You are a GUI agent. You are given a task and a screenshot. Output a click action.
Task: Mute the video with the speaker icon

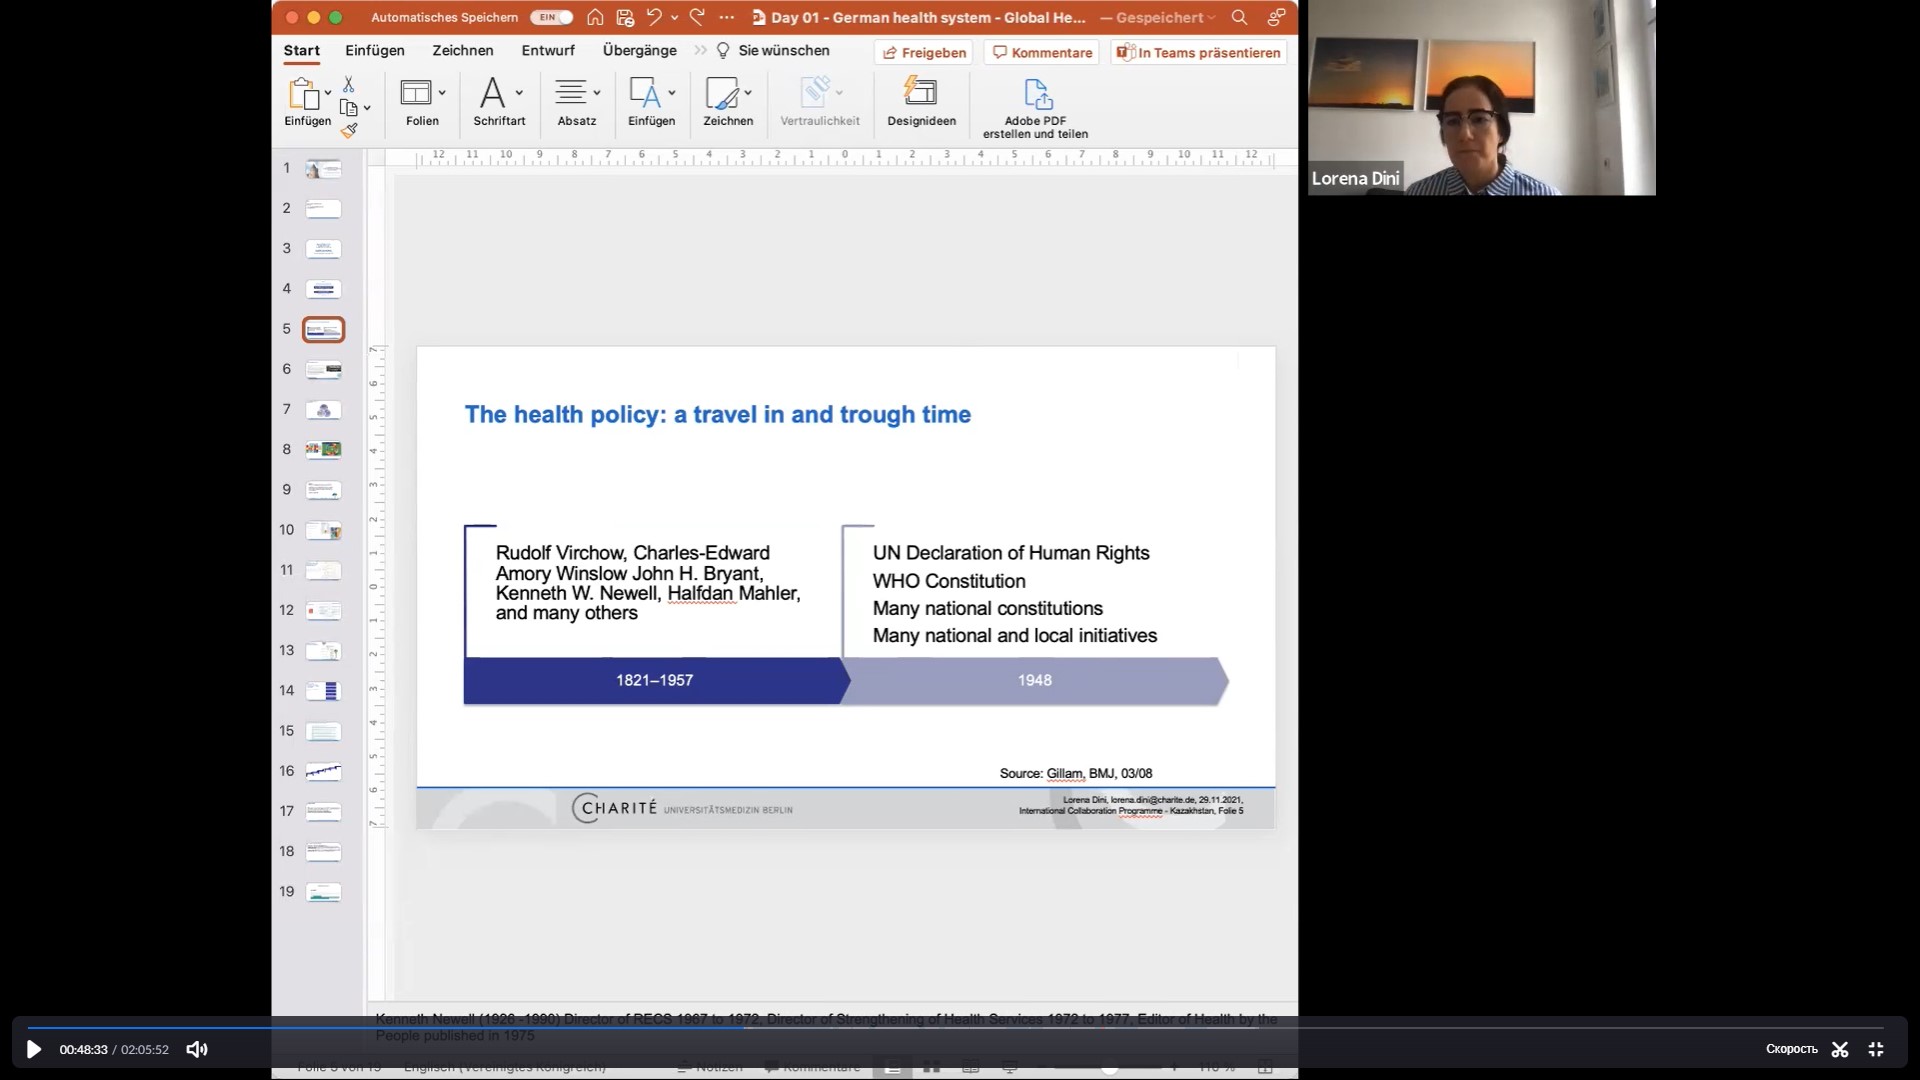[197, 1049]
